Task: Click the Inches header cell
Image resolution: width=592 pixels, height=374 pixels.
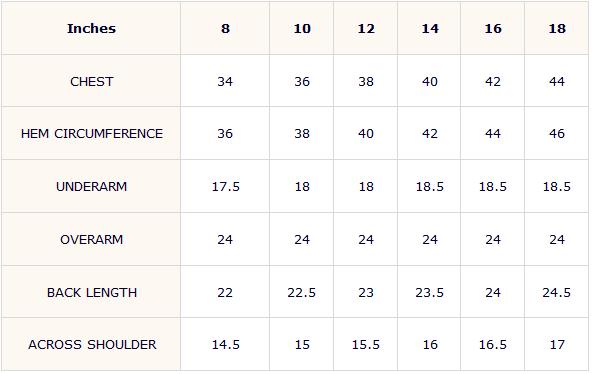Action: point(91,28)
